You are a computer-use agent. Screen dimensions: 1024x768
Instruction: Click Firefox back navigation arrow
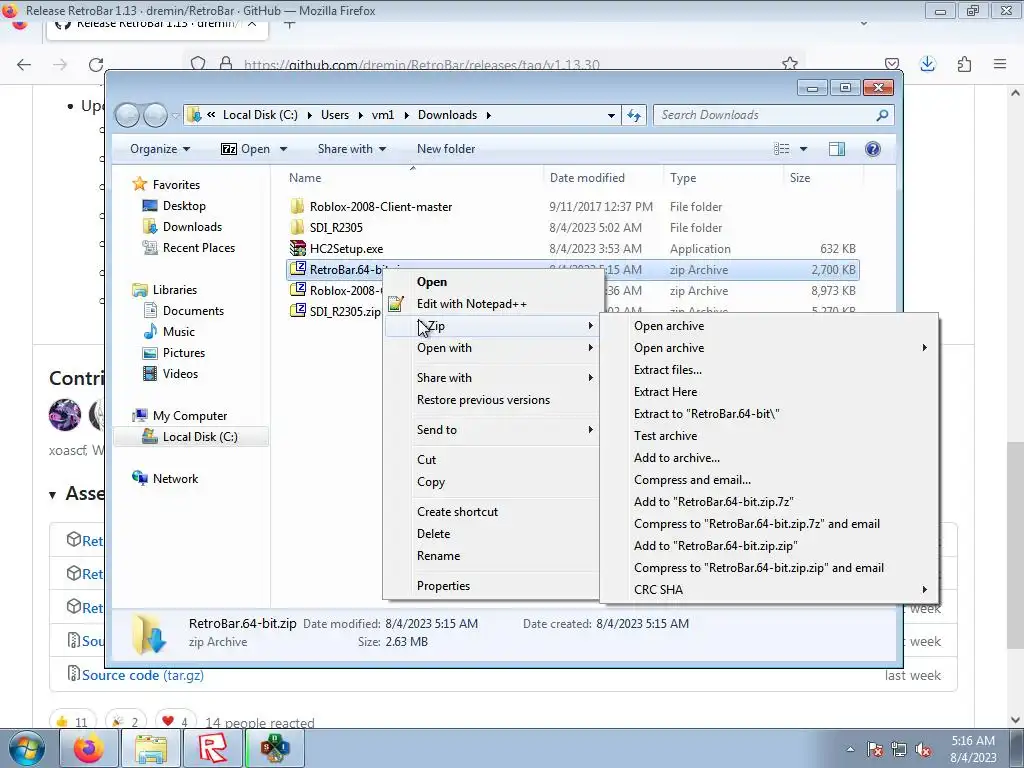coord(24,64)
